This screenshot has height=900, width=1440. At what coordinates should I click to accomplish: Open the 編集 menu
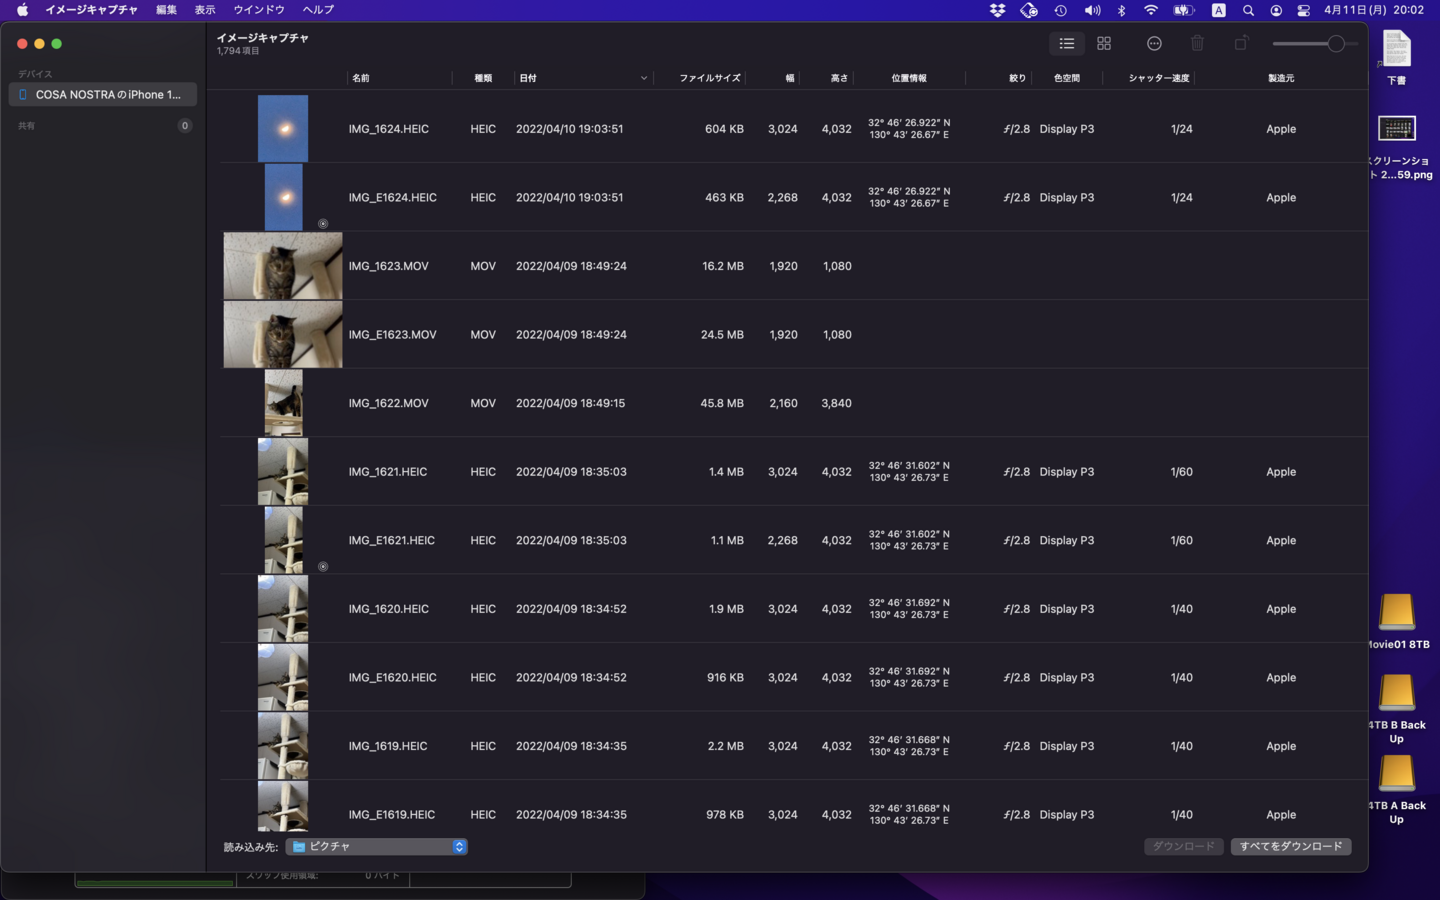pyautogui.click(x=166, y=10)
